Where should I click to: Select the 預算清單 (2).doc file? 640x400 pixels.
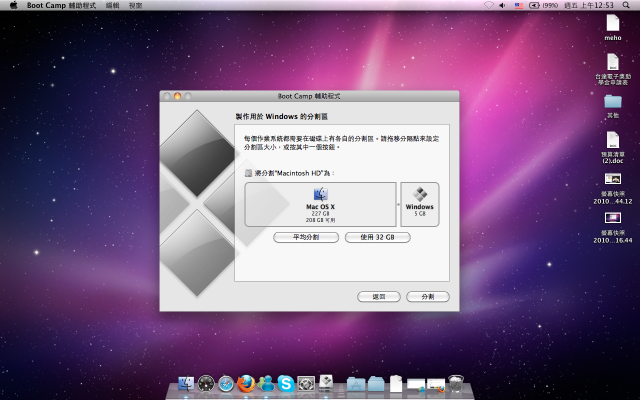613,147
